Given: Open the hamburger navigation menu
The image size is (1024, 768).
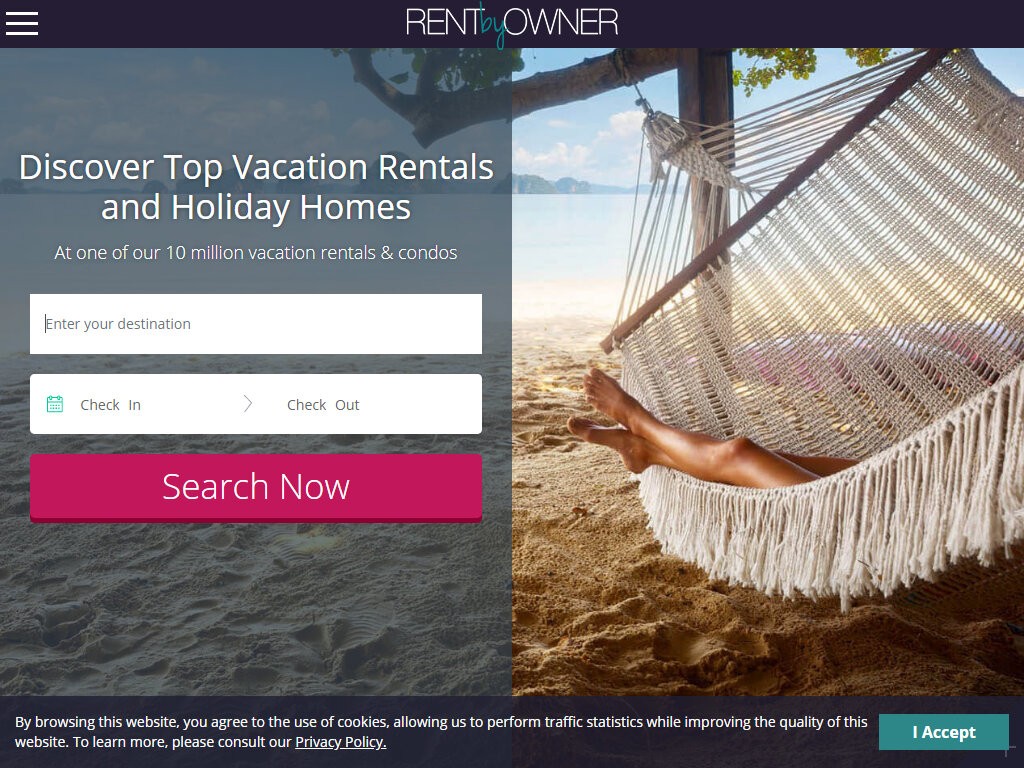Looking at the screenshot, I should click(x=22, y=24).
